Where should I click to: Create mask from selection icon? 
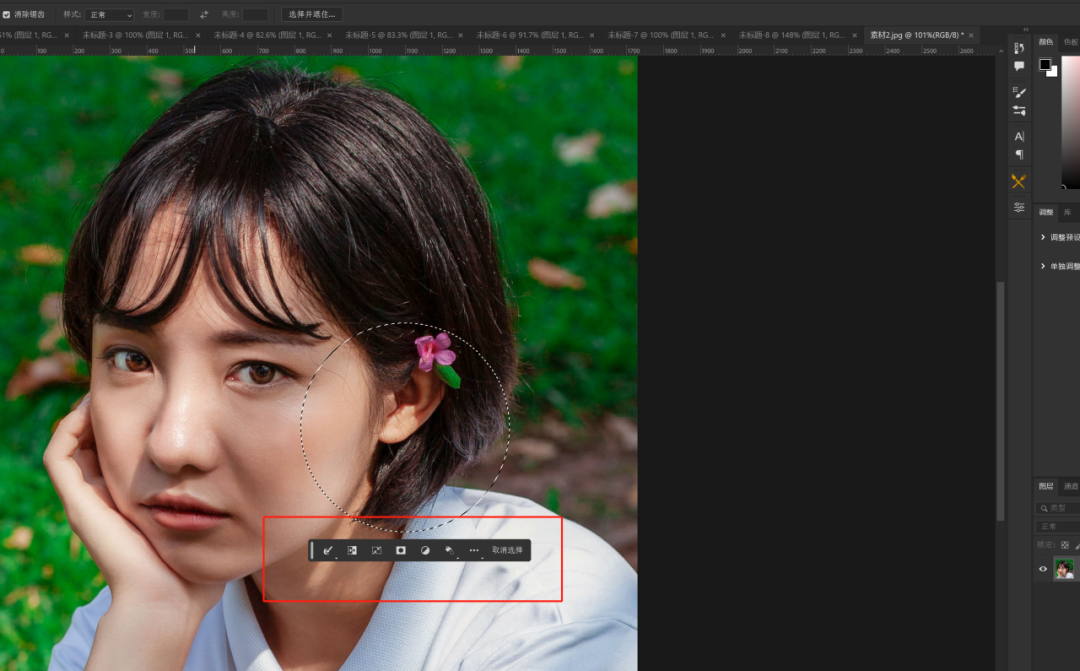[400, 550]
